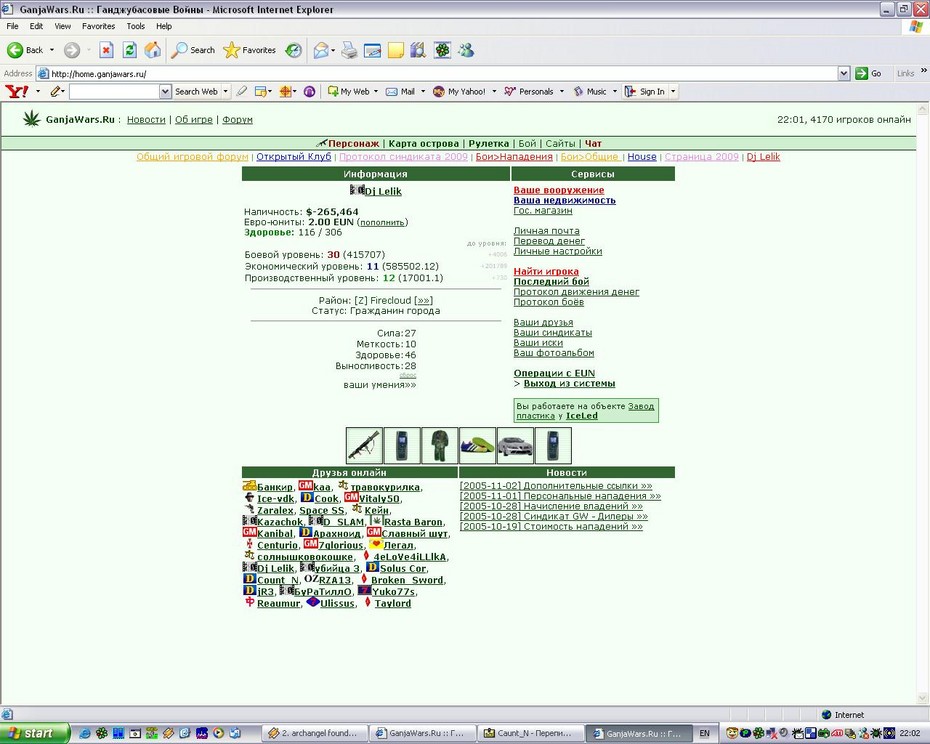Click the Messenger people icon in toolbar

(466, 50)
